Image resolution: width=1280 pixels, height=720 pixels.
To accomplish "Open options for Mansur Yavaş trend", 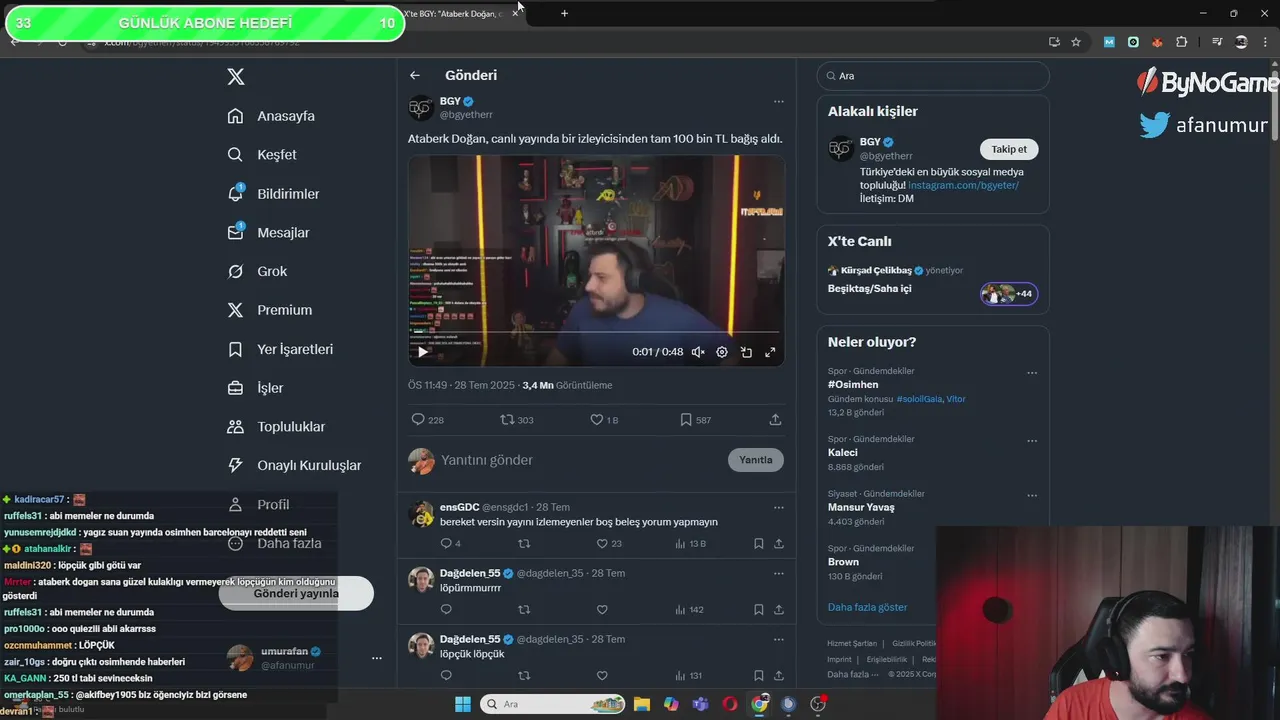I will click(1032, 496).
